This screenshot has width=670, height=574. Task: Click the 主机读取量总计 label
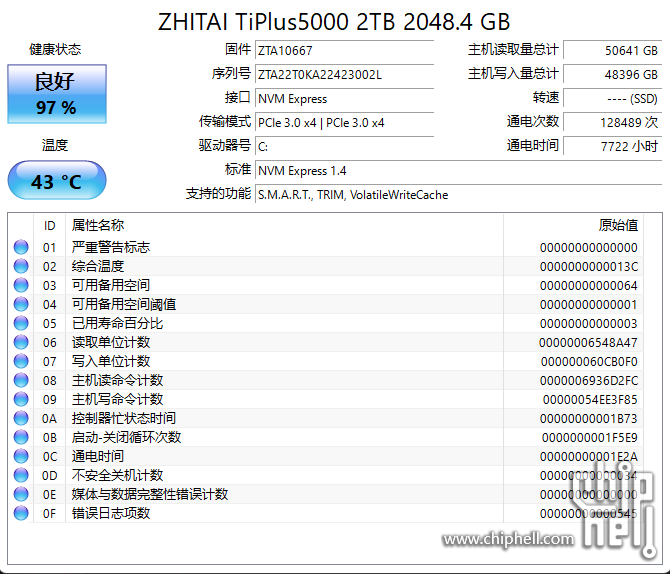(x=513, y=50)
